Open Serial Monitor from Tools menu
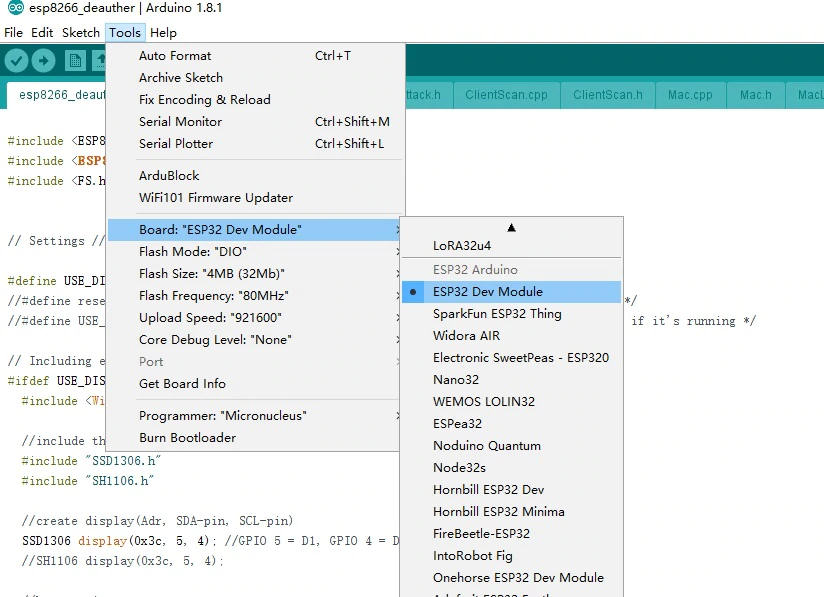 tap(254, 121)
